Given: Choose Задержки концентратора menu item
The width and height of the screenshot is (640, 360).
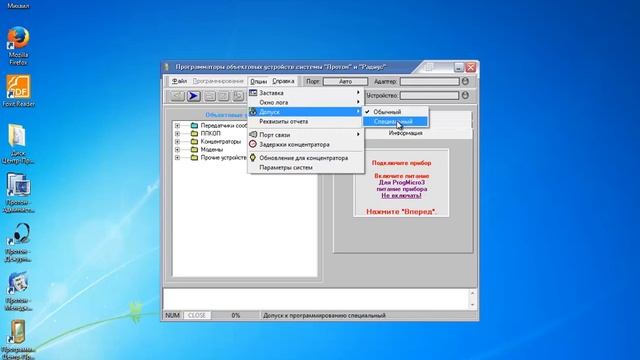Looking at the screenshot, I should 305,144.
